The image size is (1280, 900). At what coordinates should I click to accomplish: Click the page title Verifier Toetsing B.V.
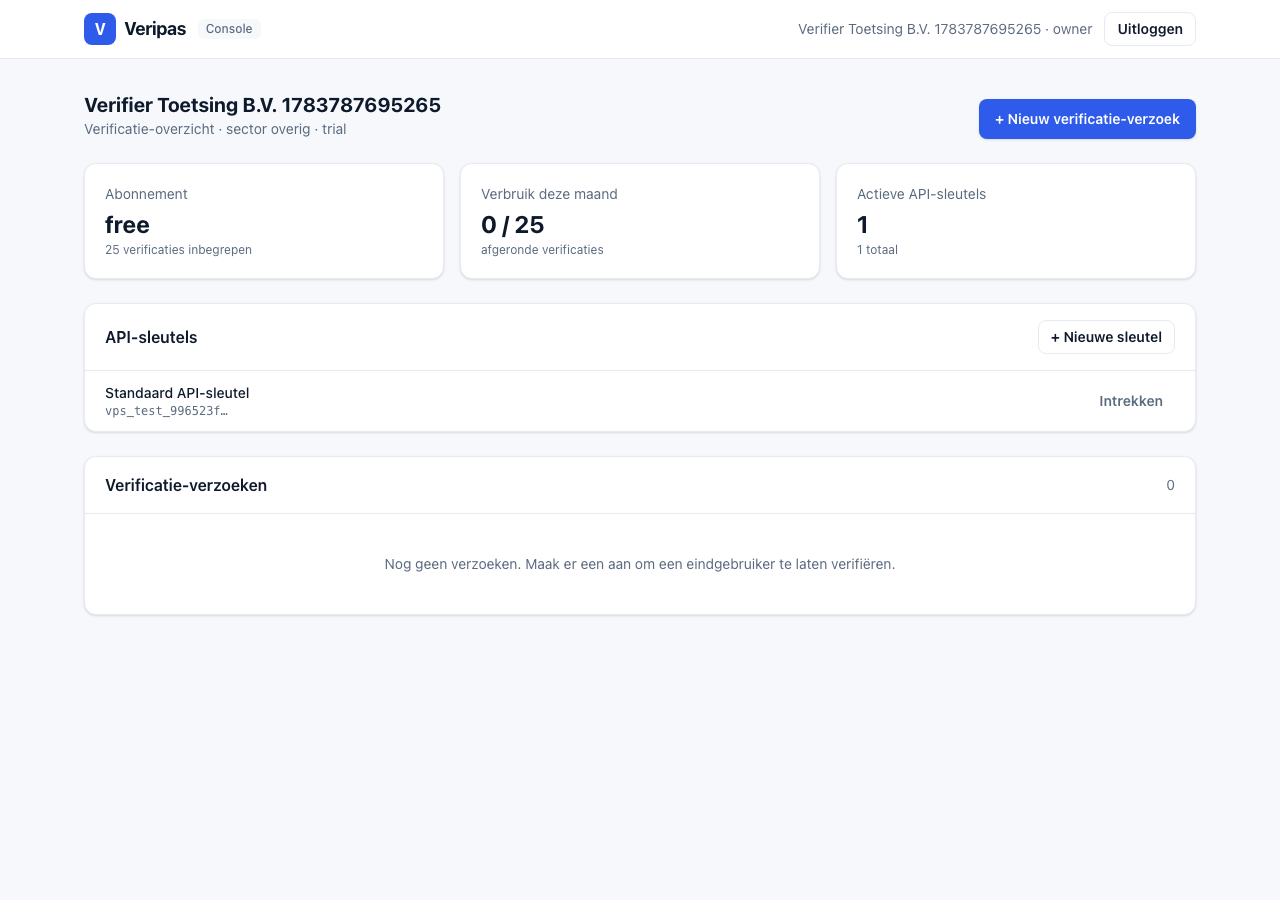(x=262, y=105)
